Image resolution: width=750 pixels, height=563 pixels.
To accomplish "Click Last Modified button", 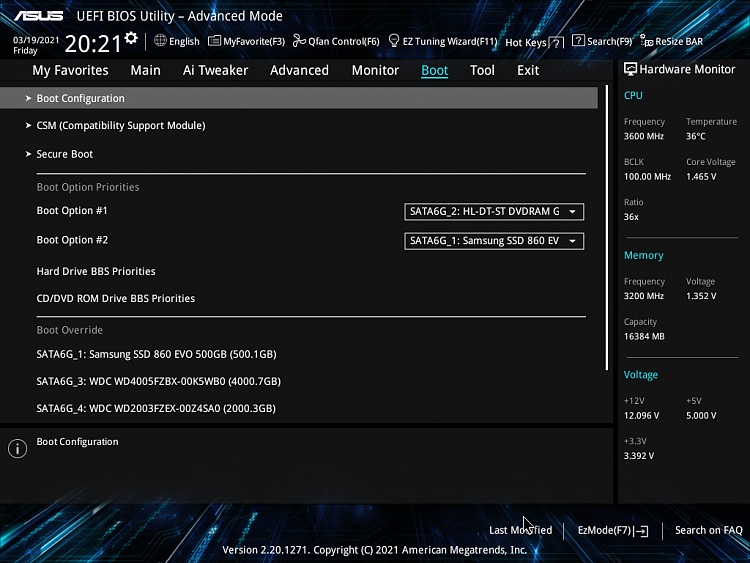I will tap(520, 530).
